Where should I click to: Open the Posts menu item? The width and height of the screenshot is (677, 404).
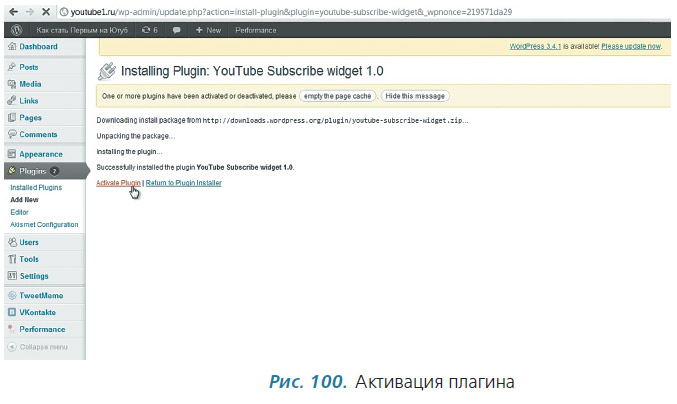coord(28,67)
